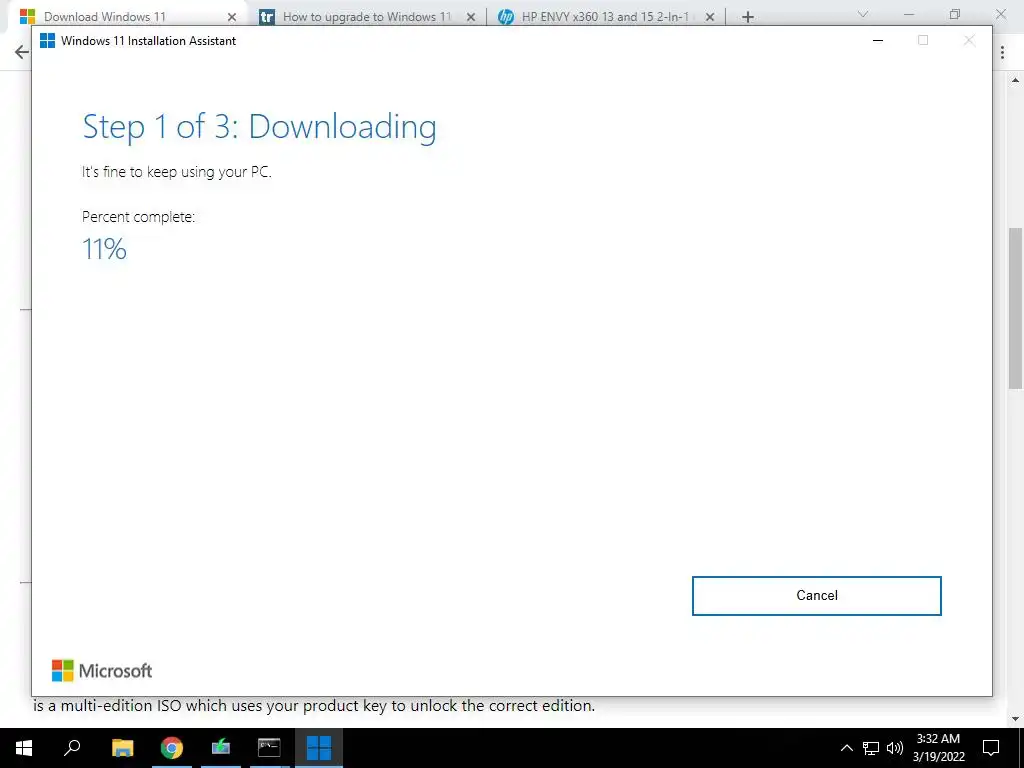Select Windows 11 Installation Assistant taskbar icon
This screenshot has width=1024, height=768.
[x=319, y=748]
